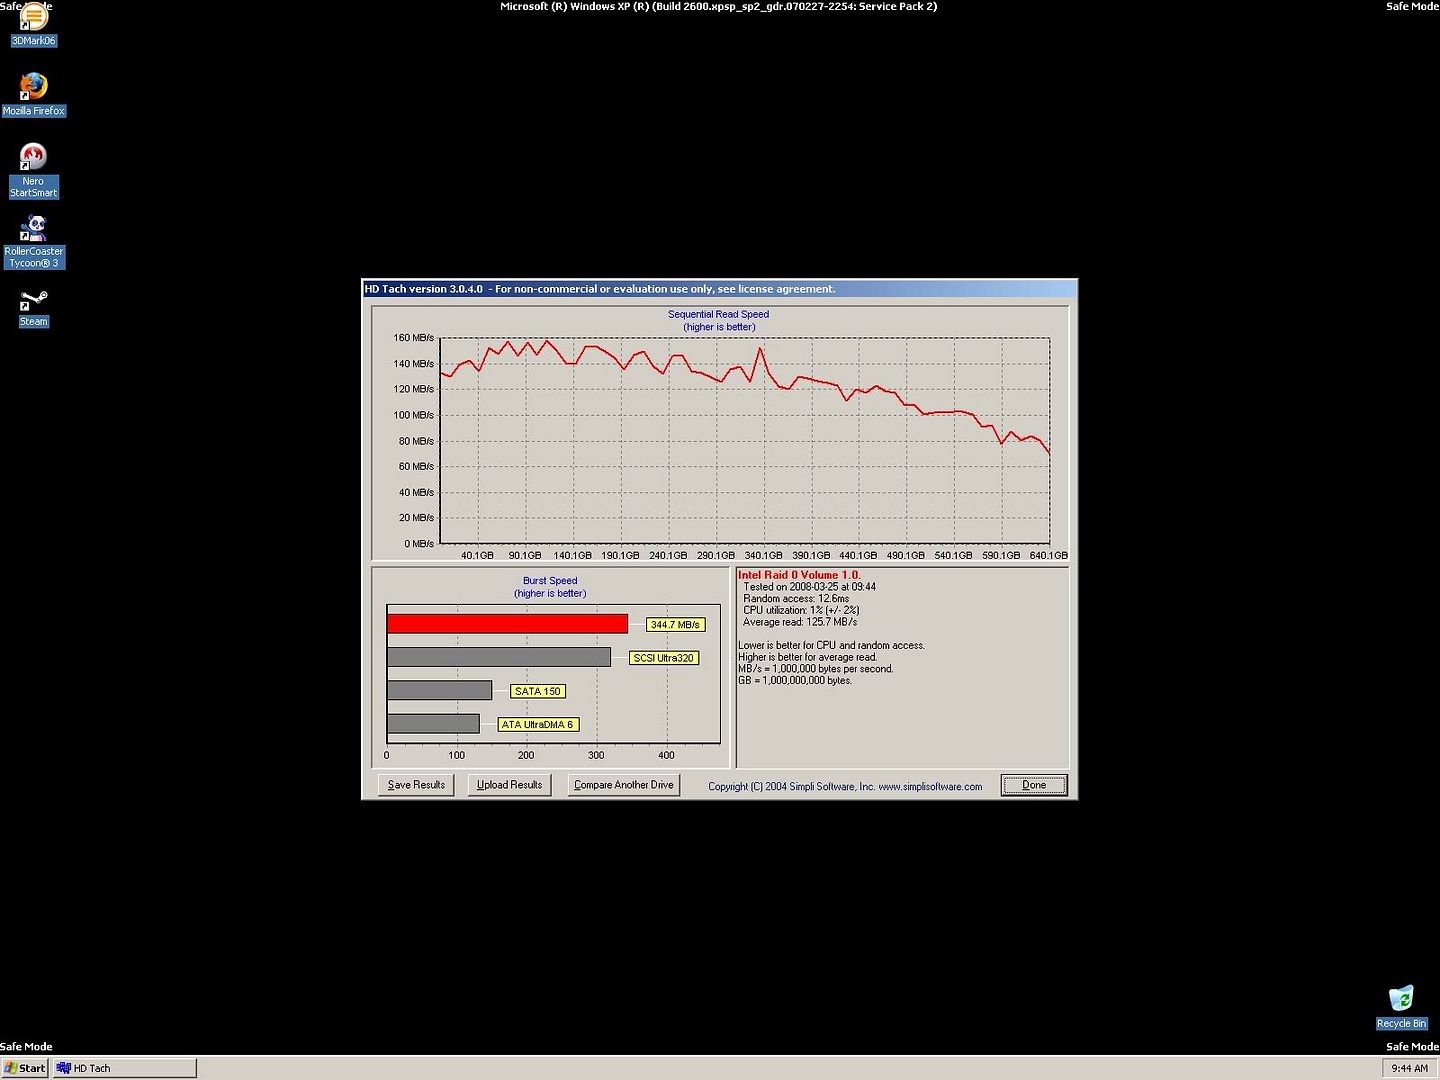1440x1080 pixels.
Task: Open the Recycle Bin icon
Action: [x=1401, y=1007]
